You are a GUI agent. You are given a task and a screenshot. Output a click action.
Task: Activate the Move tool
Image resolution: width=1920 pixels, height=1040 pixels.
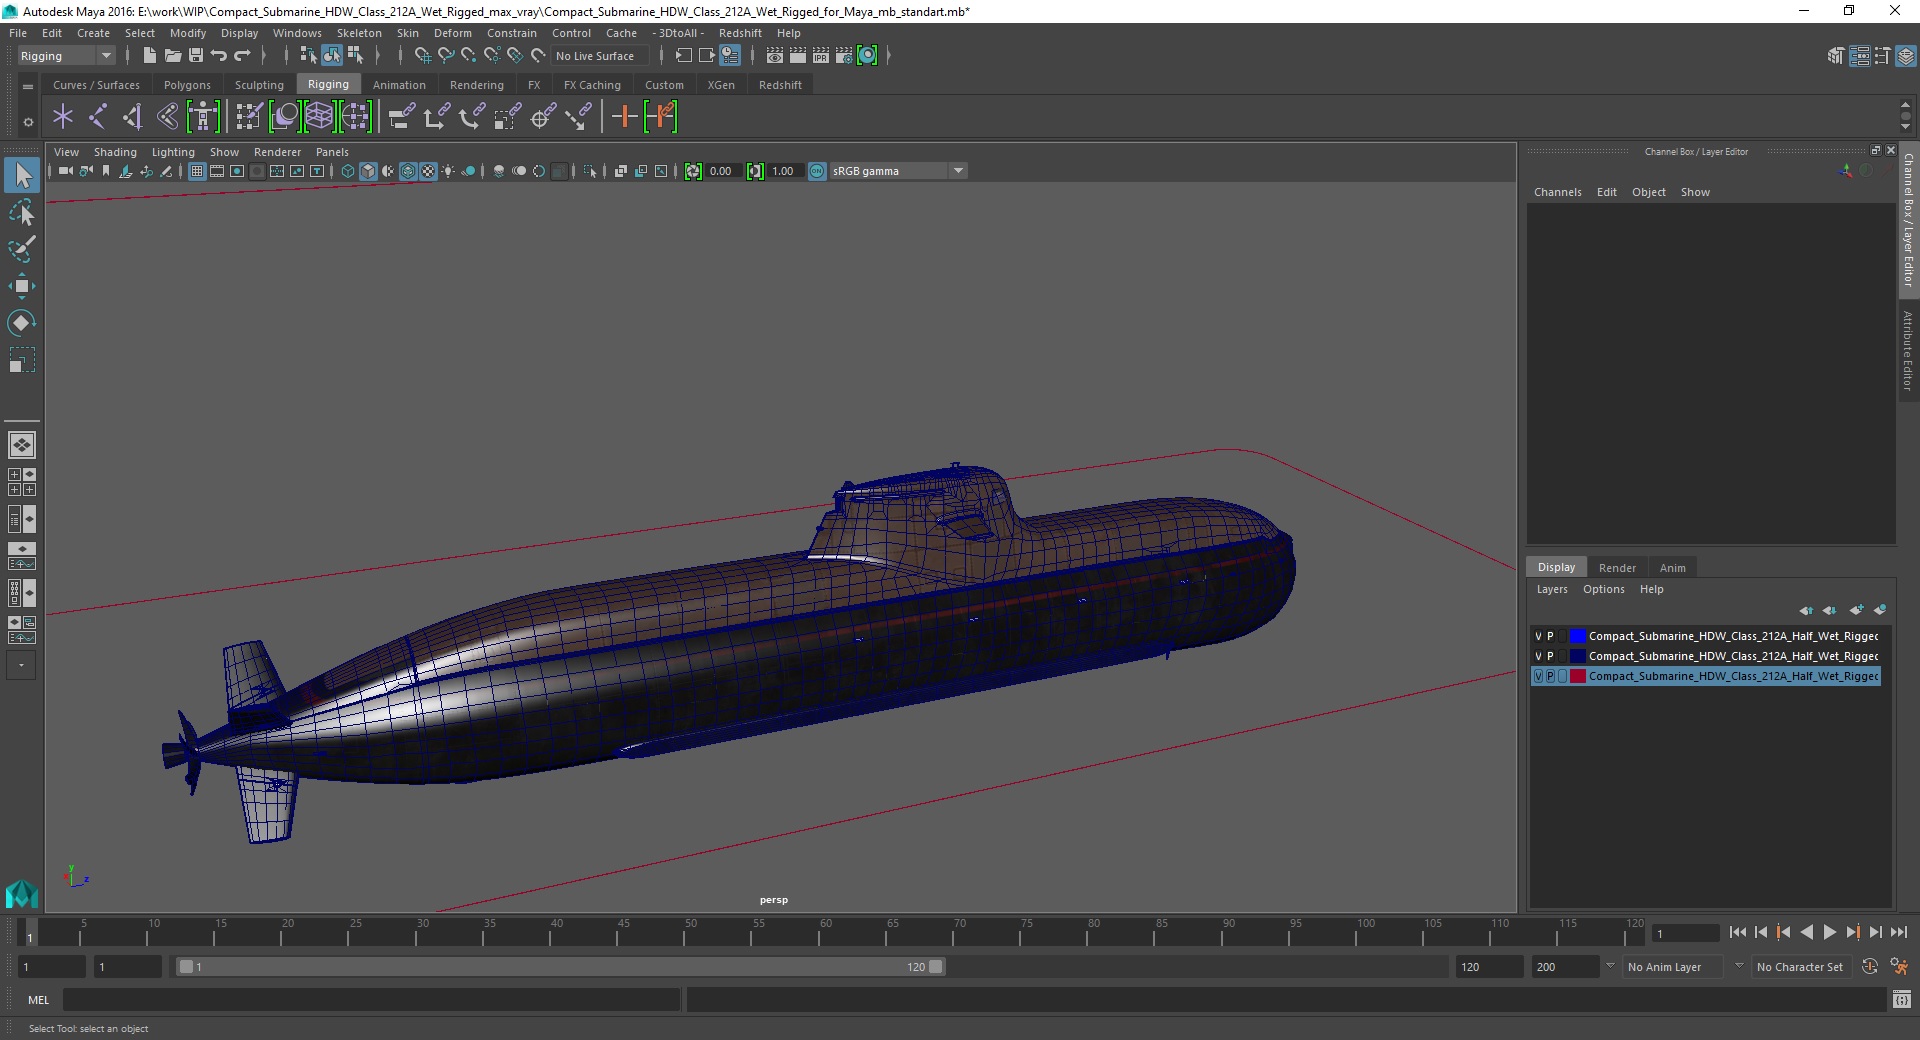[21, 286]
